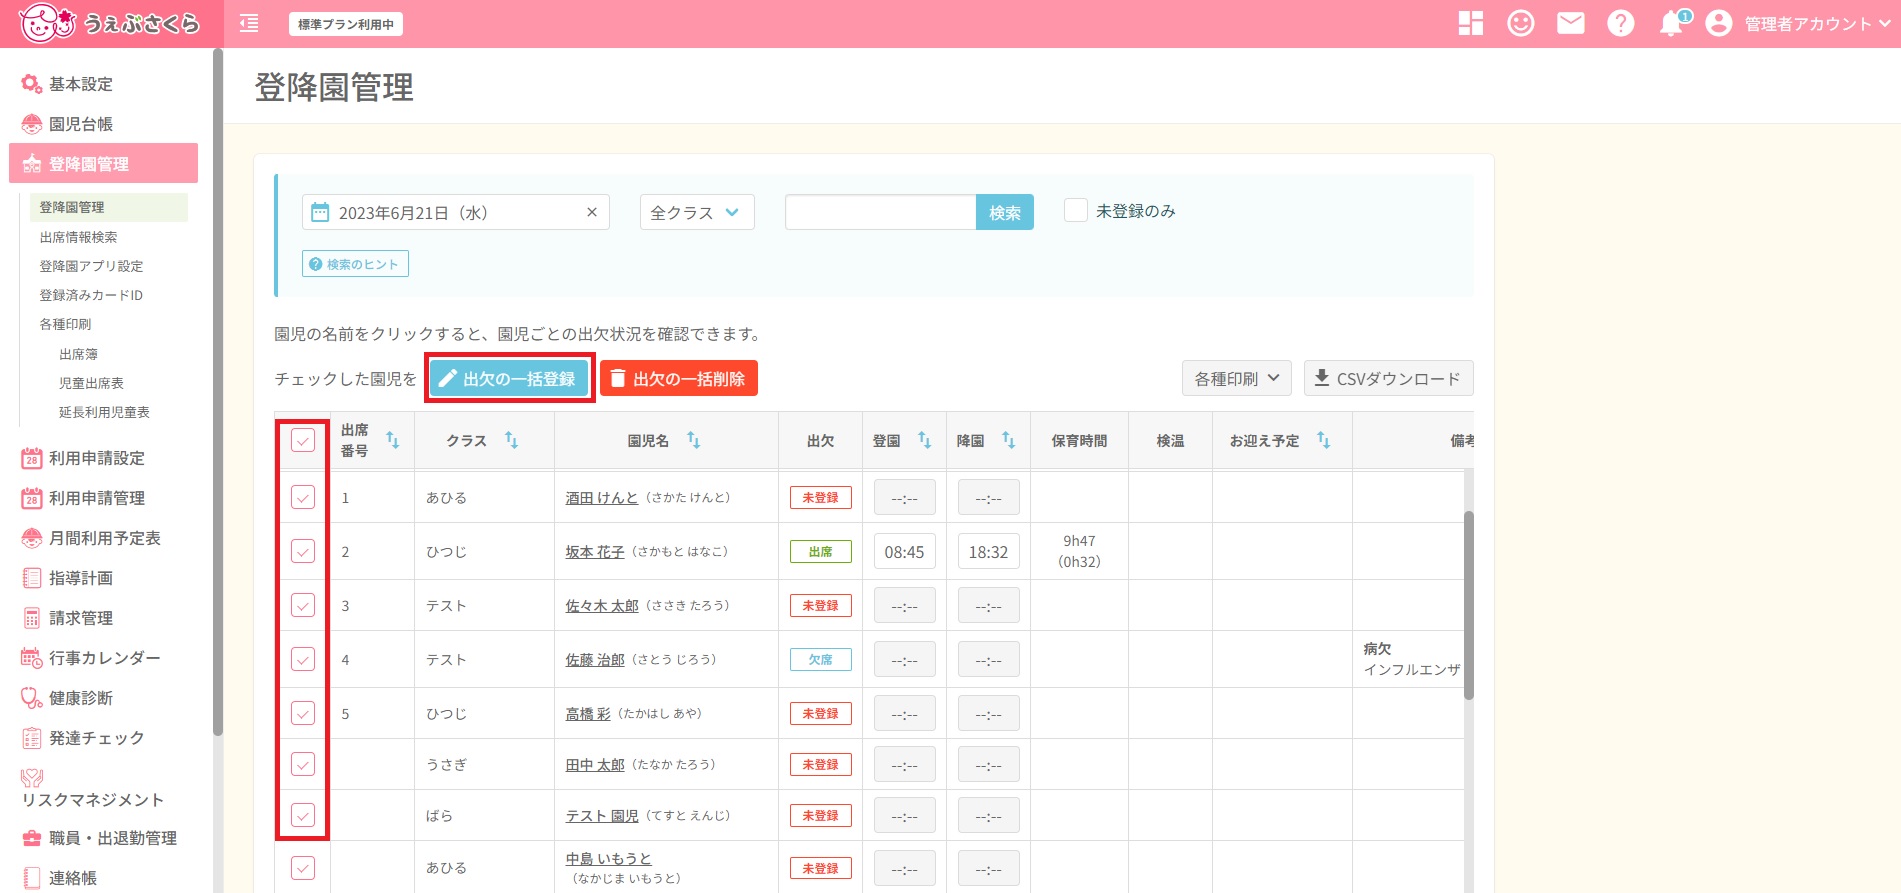Viewport: 1901px width, 893px height.
Task: Open 登録済みカードID submenu item
Action: (x=91, y=295)
